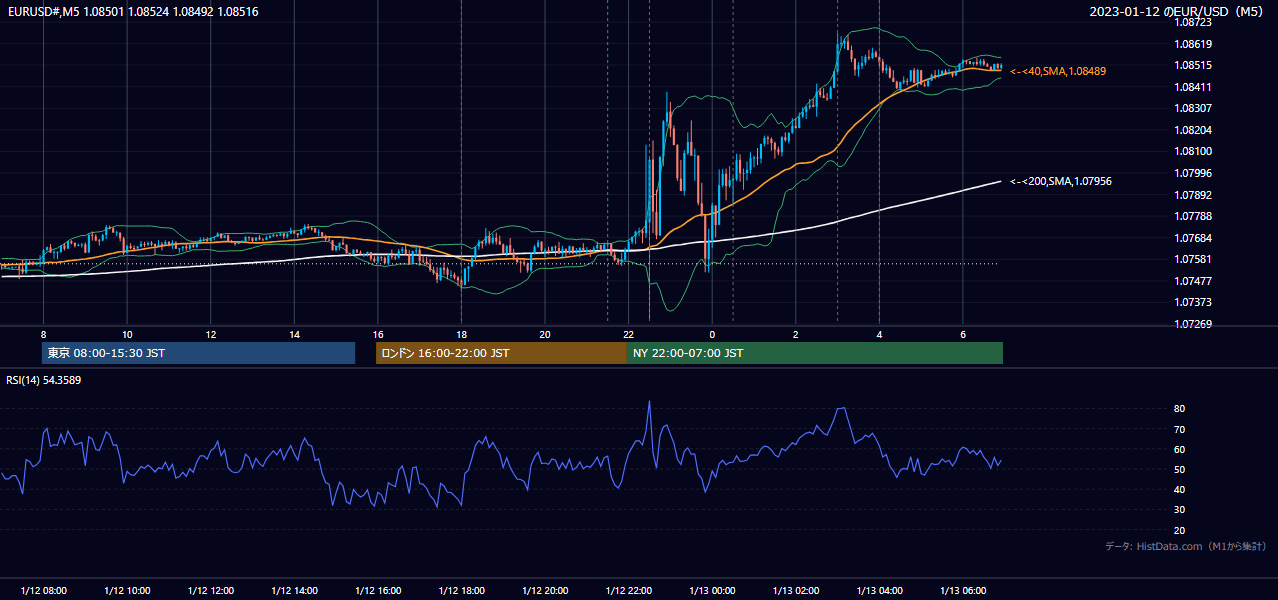
Task: Click hour label 16 on the price chart axis
Action: point(378,334)
